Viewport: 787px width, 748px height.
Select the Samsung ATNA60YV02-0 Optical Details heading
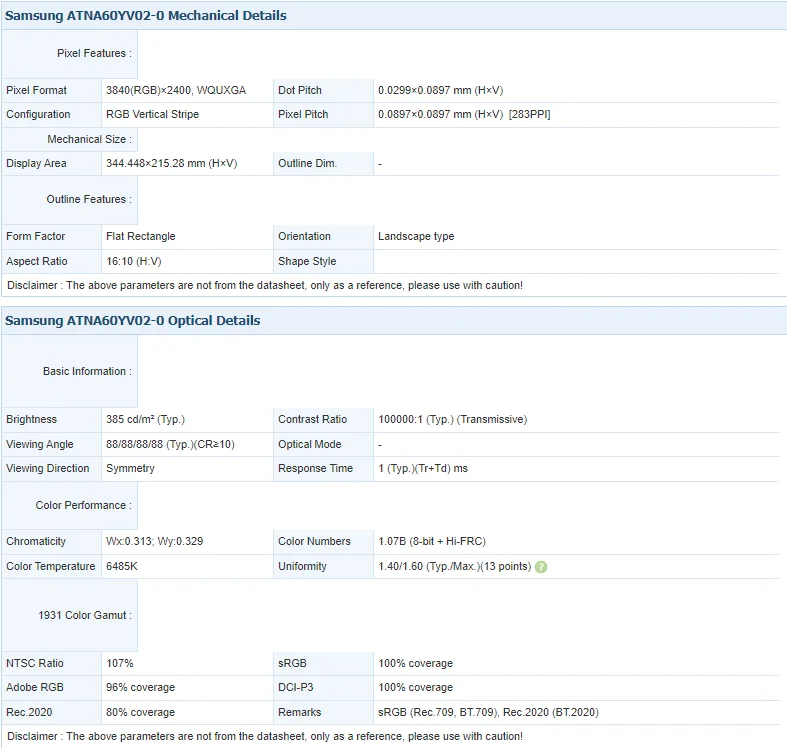[x=133, y=321]
